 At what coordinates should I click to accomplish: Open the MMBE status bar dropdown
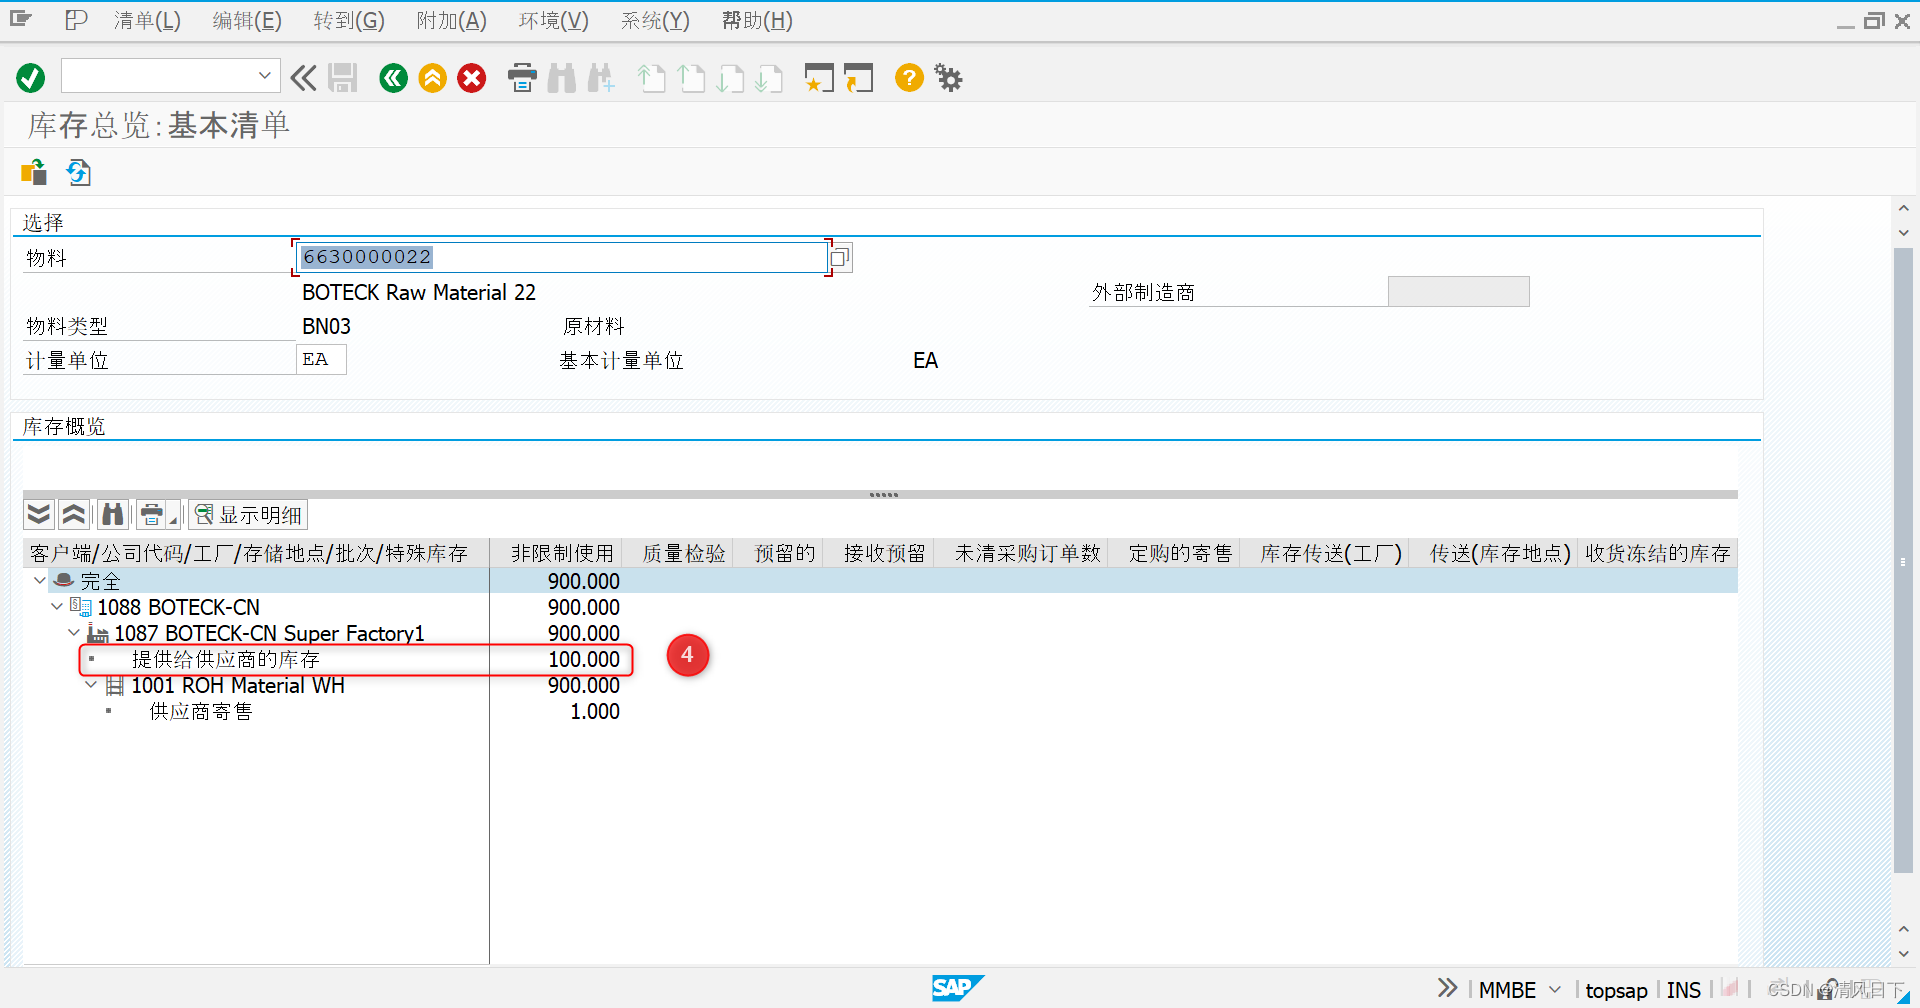point(1554,989)
